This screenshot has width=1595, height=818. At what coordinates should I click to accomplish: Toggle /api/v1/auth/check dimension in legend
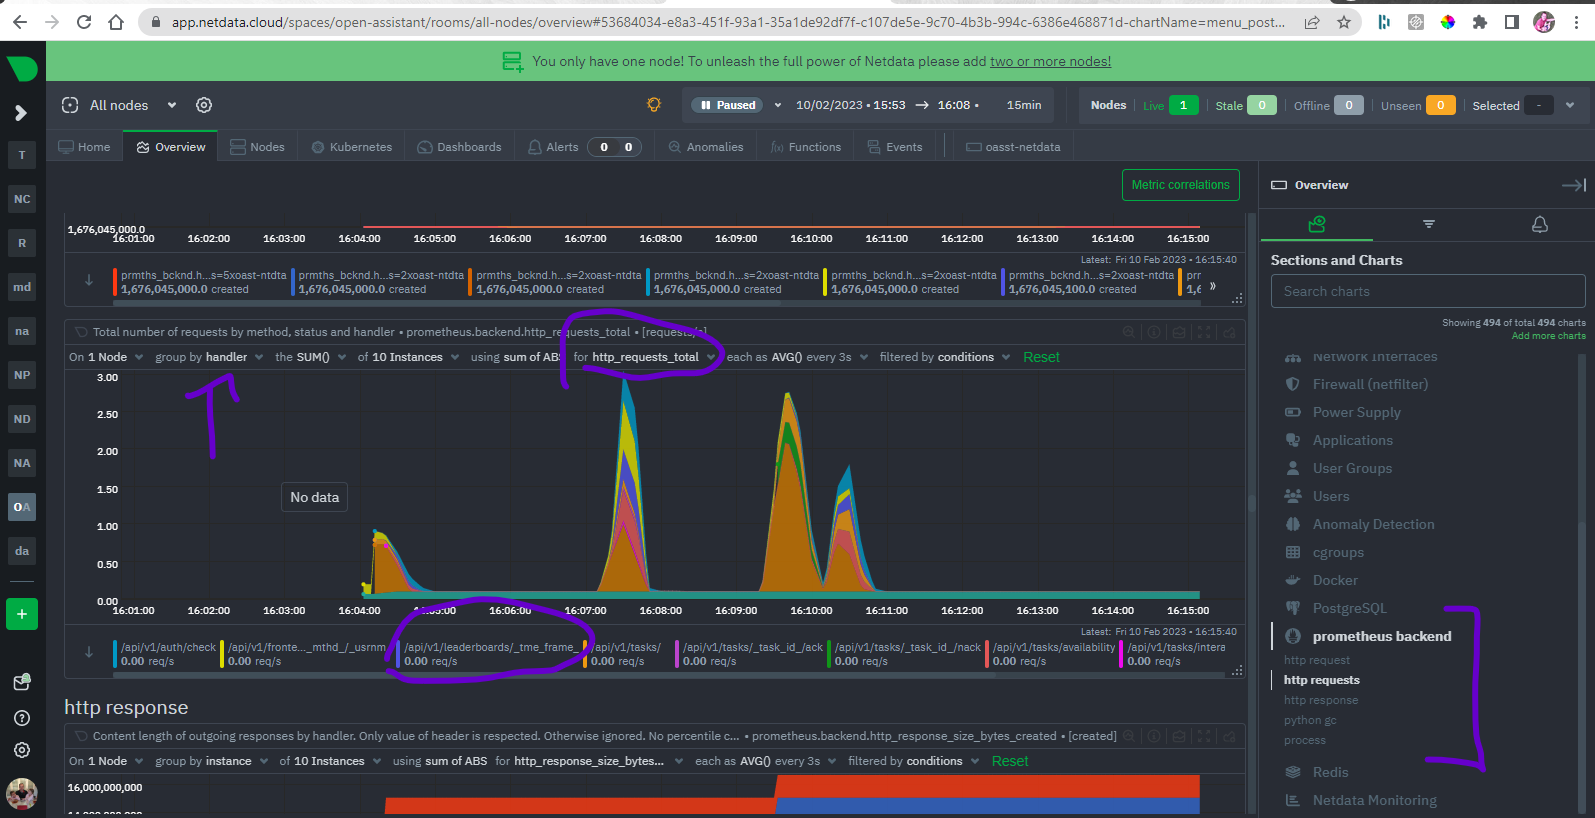click(166, 654)
